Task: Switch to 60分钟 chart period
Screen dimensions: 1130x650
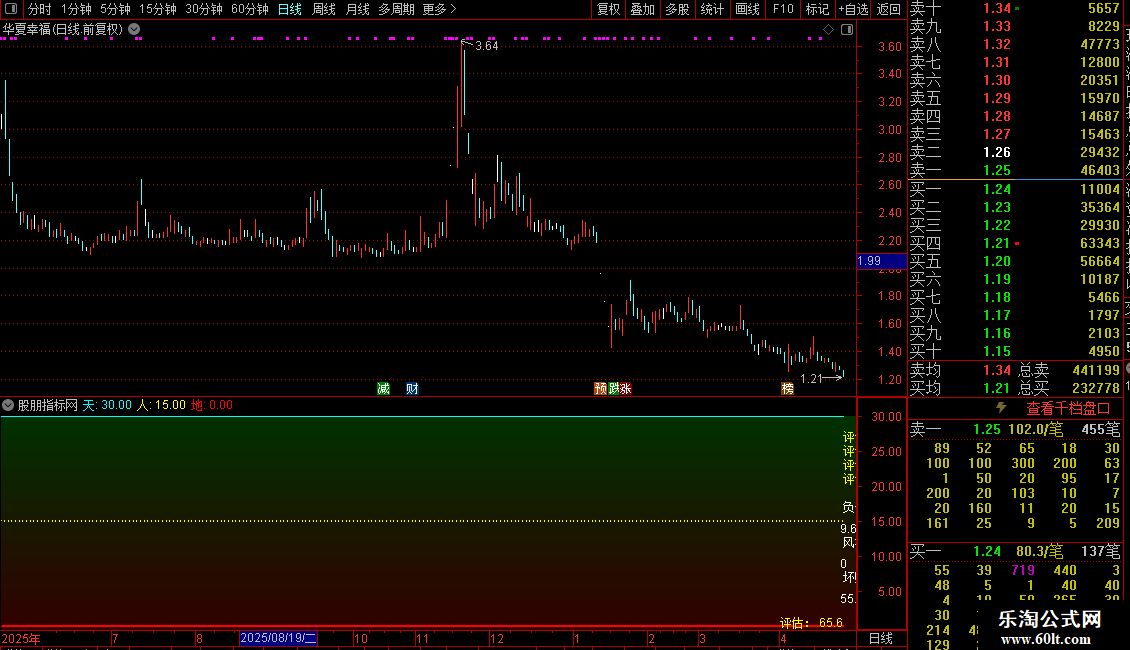Action: pos(249,9)
